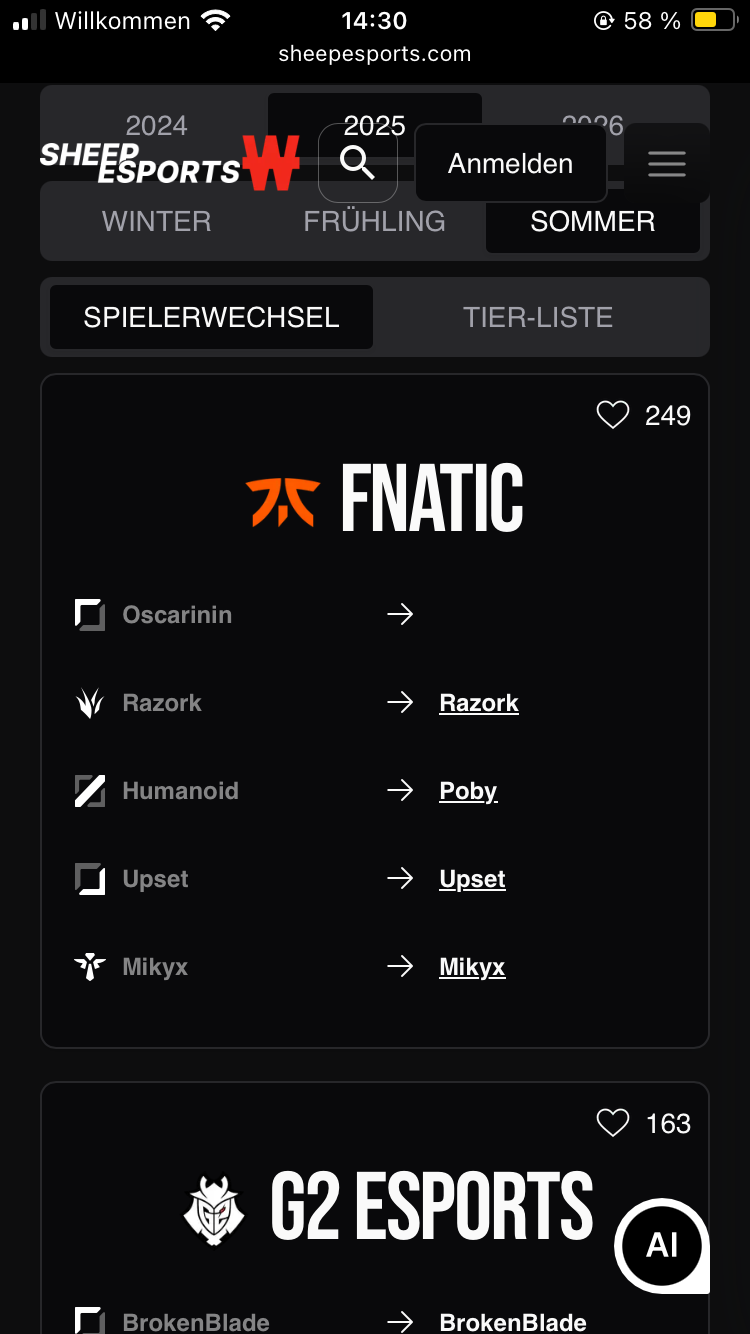
Task: Tap the support role icon beside Mikyx
Action: (90, 967)
